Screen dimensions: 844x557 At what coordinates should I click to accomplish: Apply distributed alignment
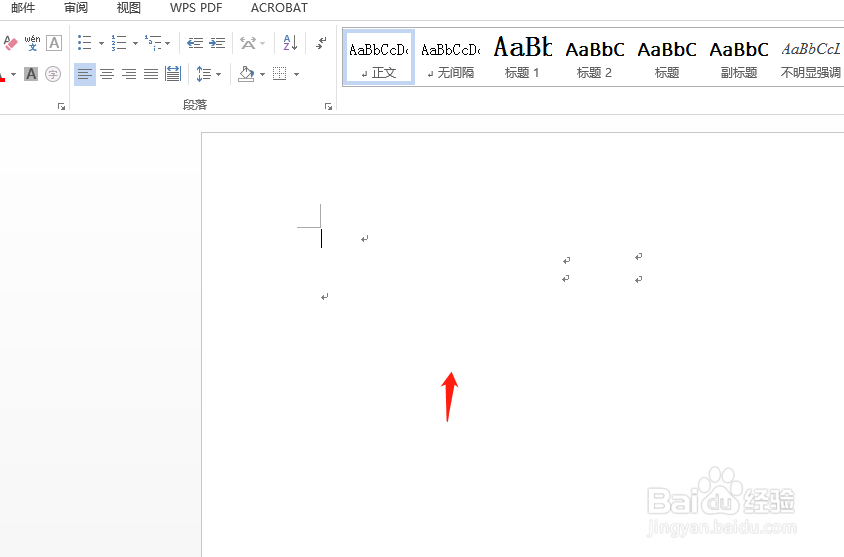click(x=173, y=74)
